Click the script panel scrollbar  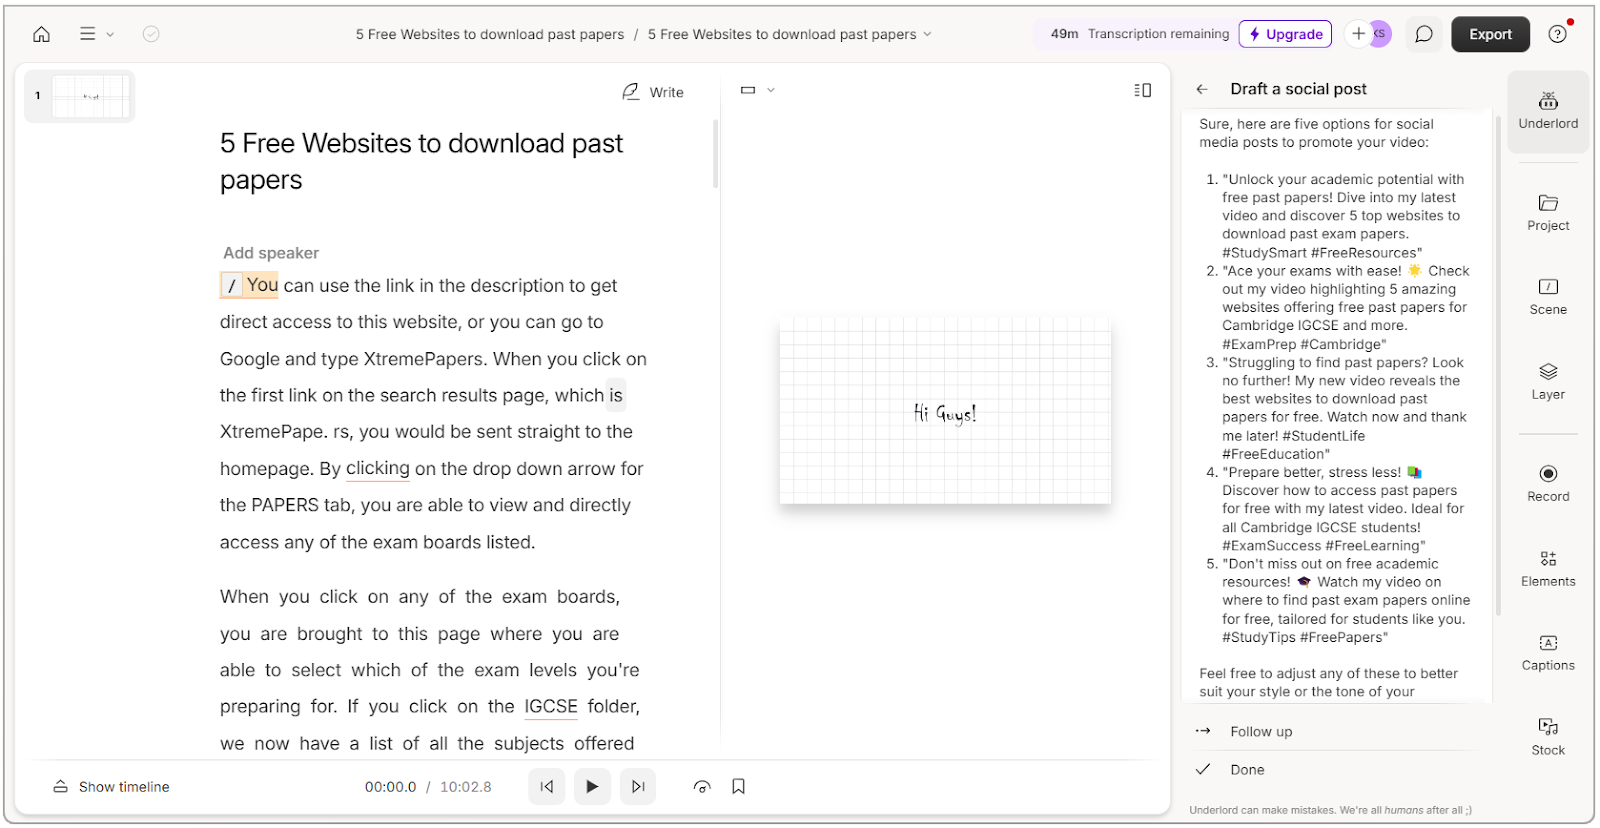[715, 154]
